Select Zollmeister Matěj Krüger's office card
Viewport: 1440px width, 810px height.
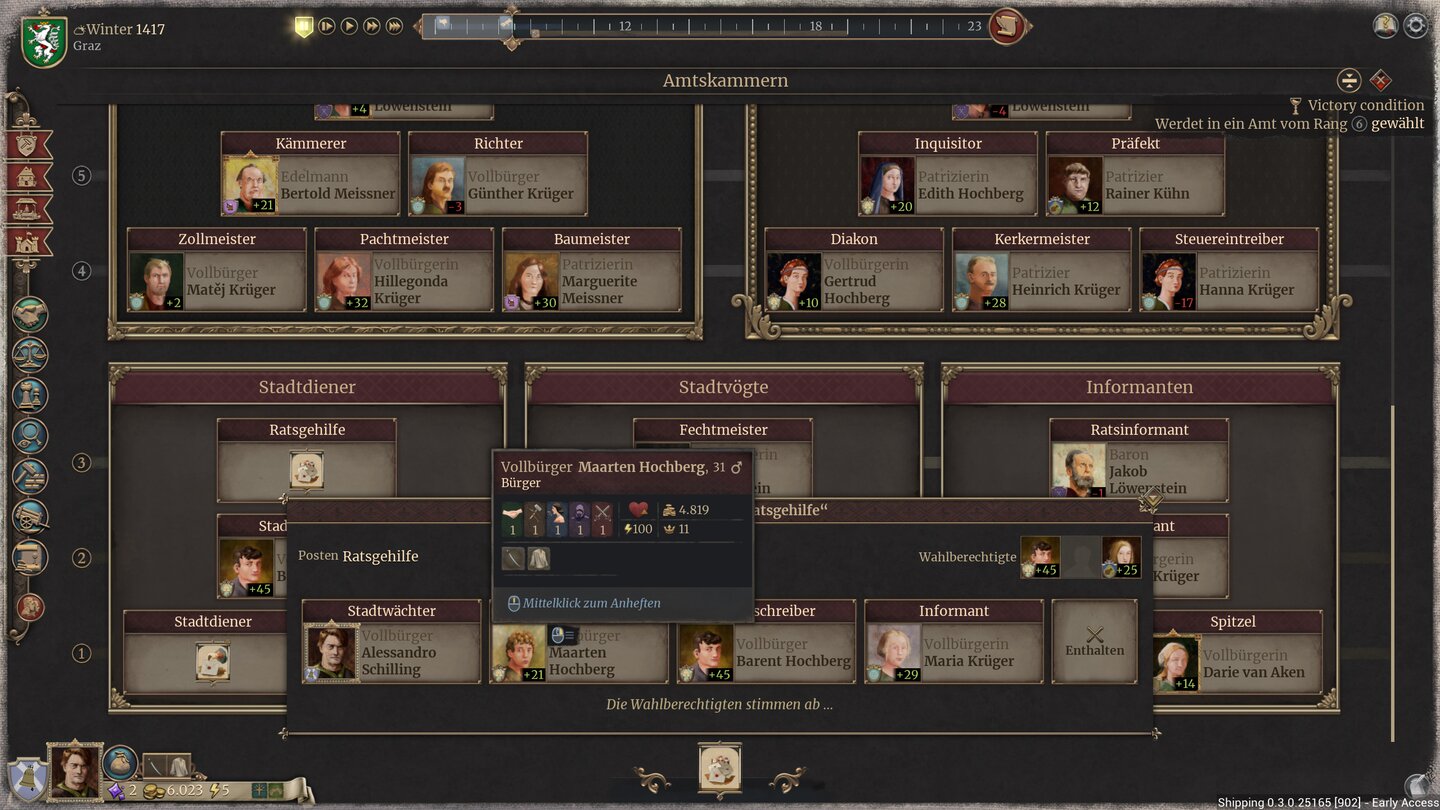click(x=216, y=270)
